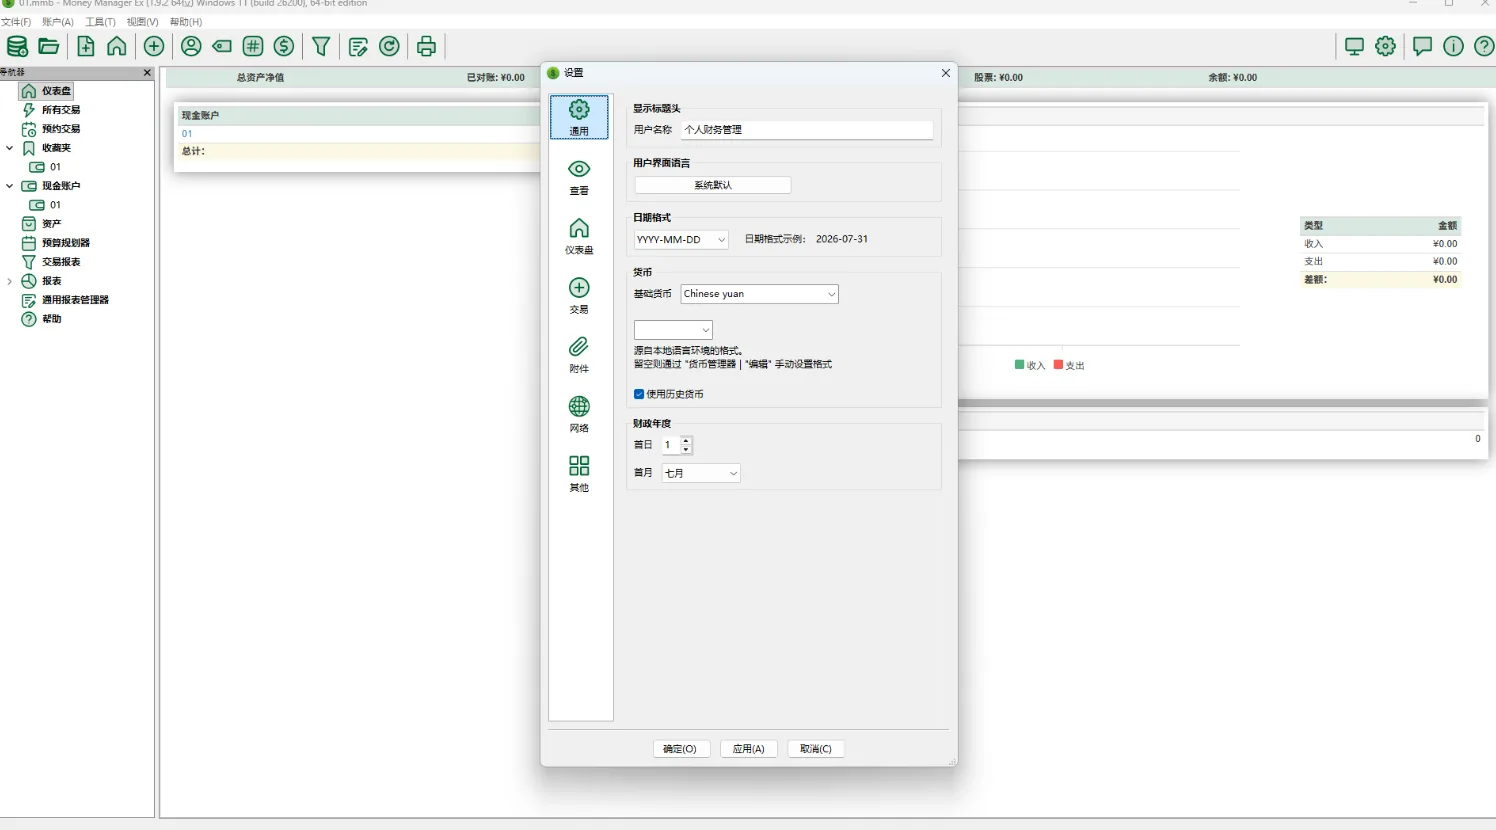Screen dimensions: 1496x830
Task: Select 预约交易 in navigation tree
Action: 61,129
